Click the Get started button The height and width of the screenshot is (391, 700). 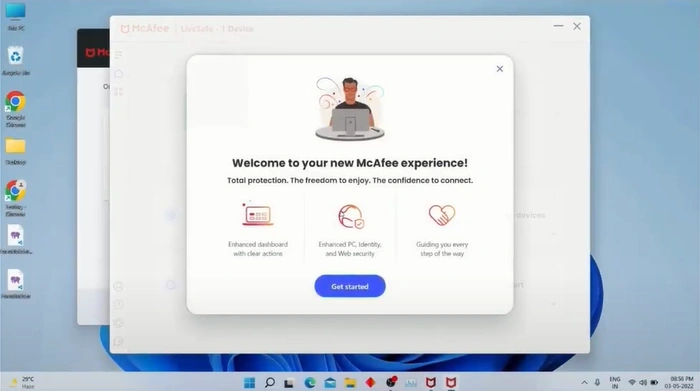(350, 286)
